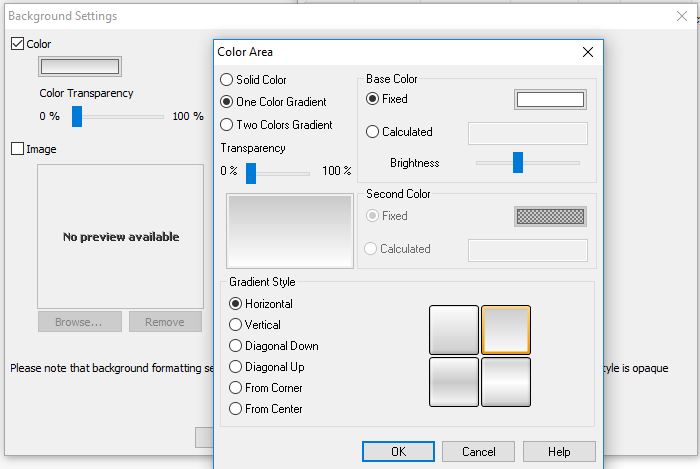Pick Diagonal Down gradient style
This screenshot has width=700, height=469.
pyautogui.click(x=236, y=346)
